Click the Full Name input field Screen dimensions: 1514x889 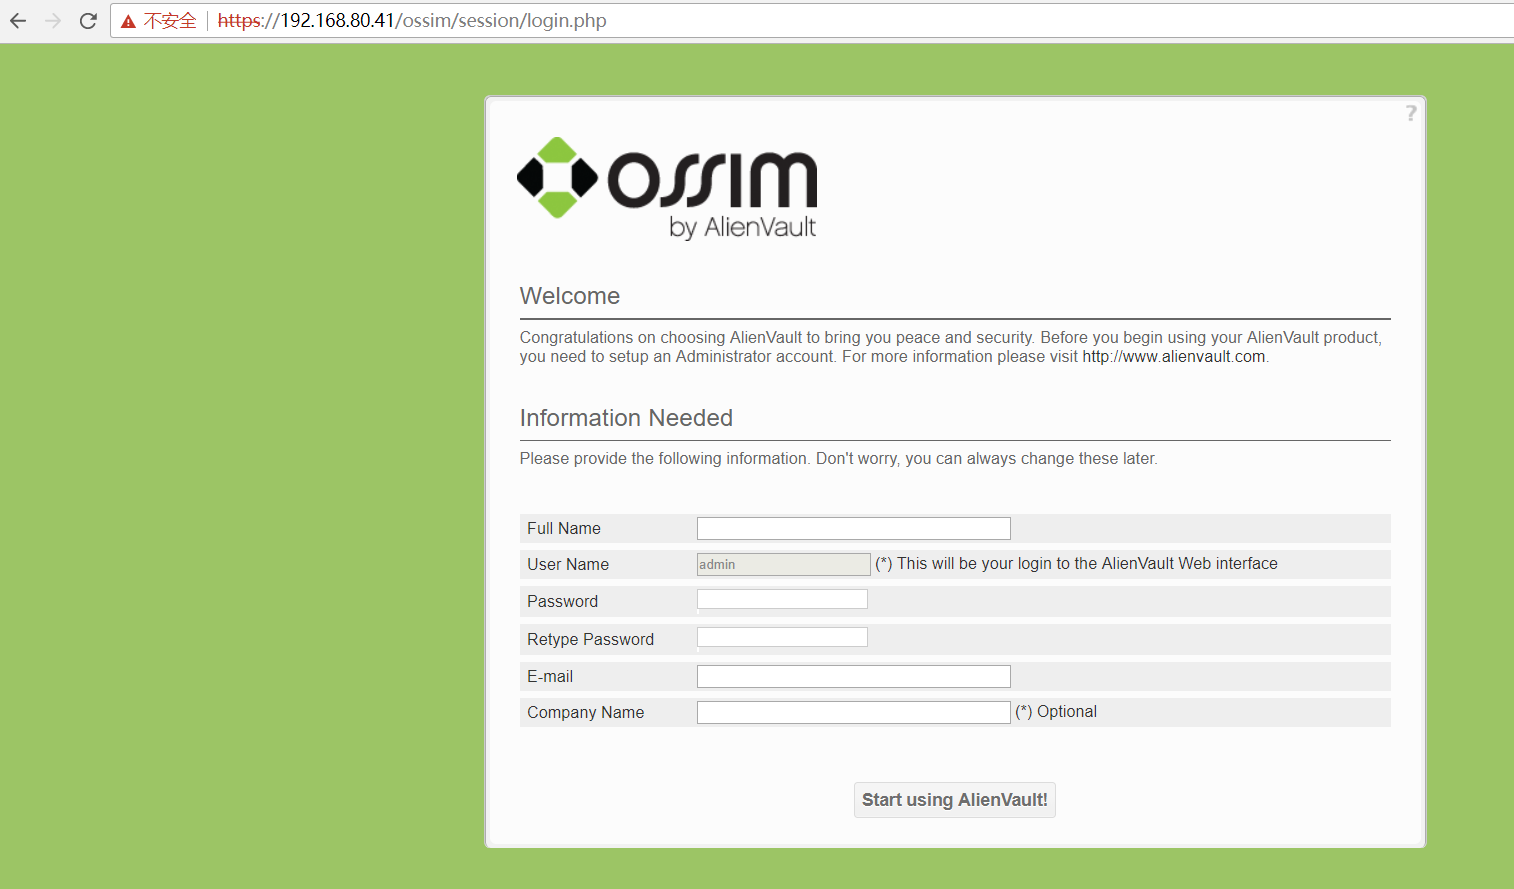pos(854,528)
